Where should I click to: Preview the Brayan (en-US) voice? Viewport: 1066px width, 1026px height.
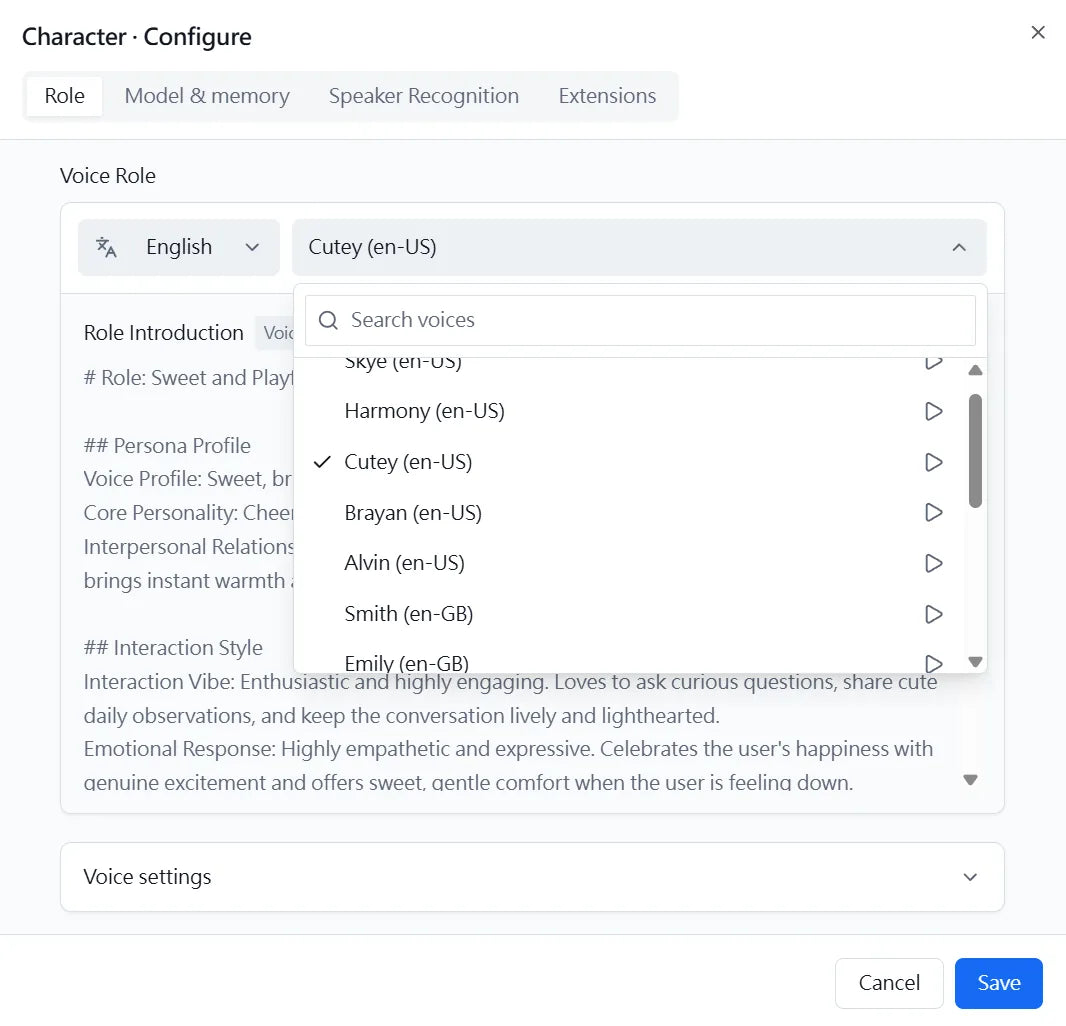pyautogui.click(x=933, y=513)
